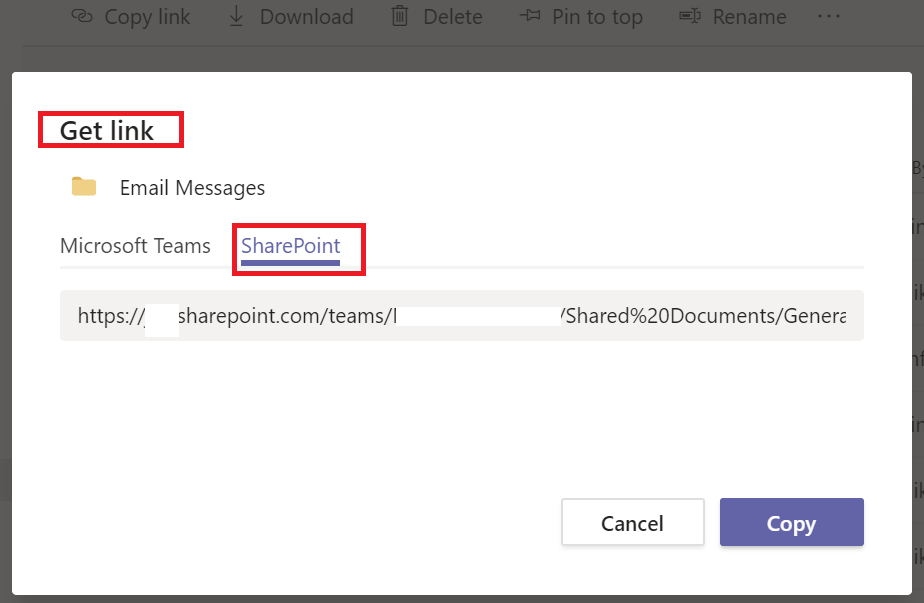Viewport: 924px width, 603px height.
Task: Click the Copy button
Action: [x=791, y=522]
